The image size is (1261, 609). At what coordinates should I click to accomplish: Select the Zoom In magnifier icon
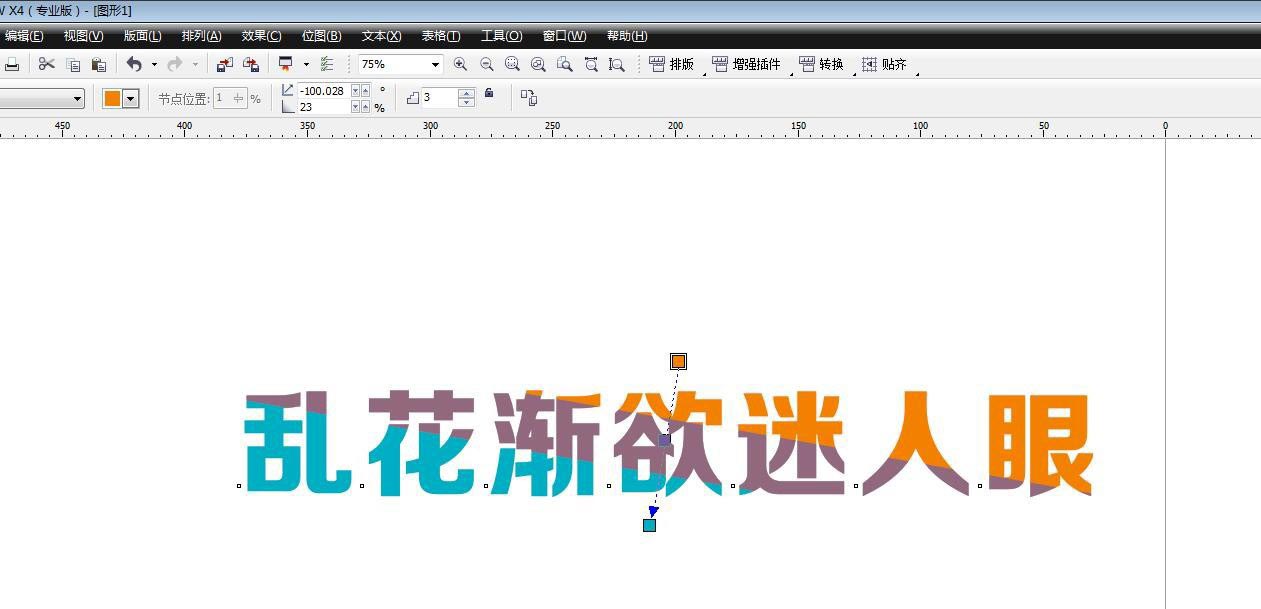tap(461, 63)
